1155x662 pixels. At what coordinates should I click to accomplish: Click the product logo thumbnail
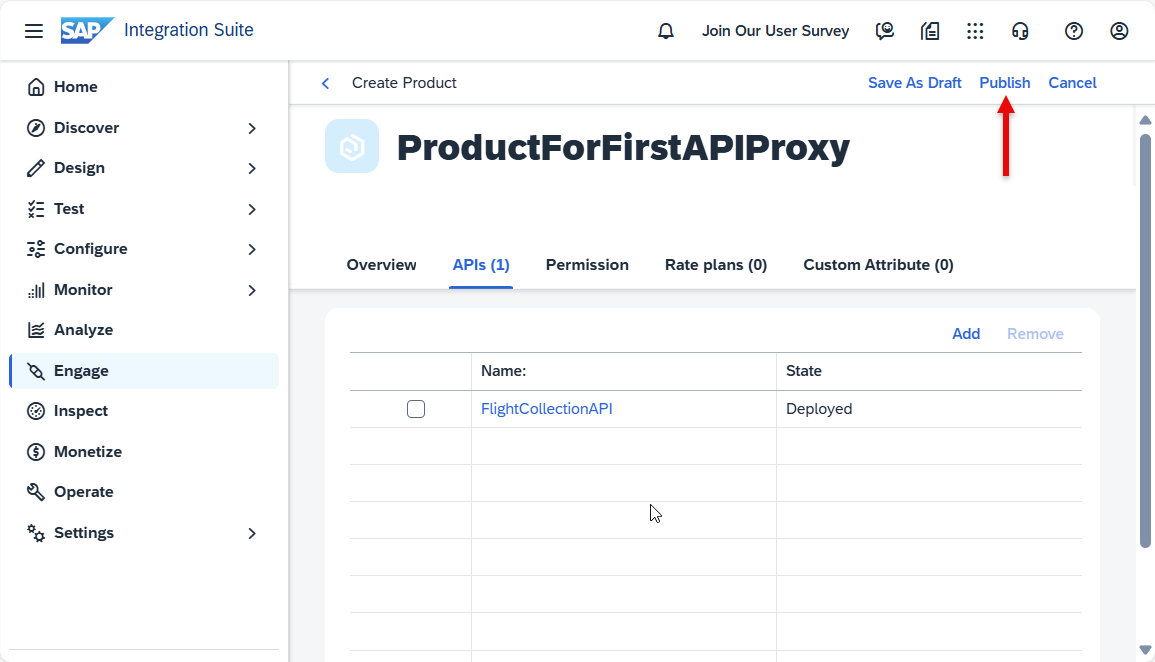[352, 147]
